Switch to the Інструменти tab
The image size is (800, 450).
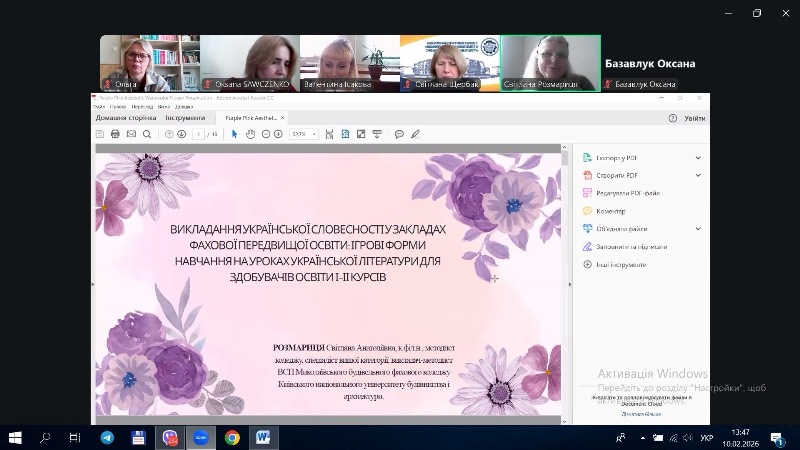pos(185,118)
